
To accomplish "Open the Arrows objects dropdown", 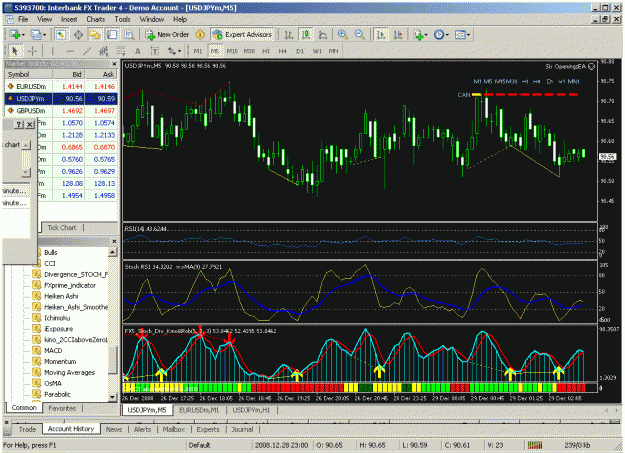I will (x=174, y=51).
